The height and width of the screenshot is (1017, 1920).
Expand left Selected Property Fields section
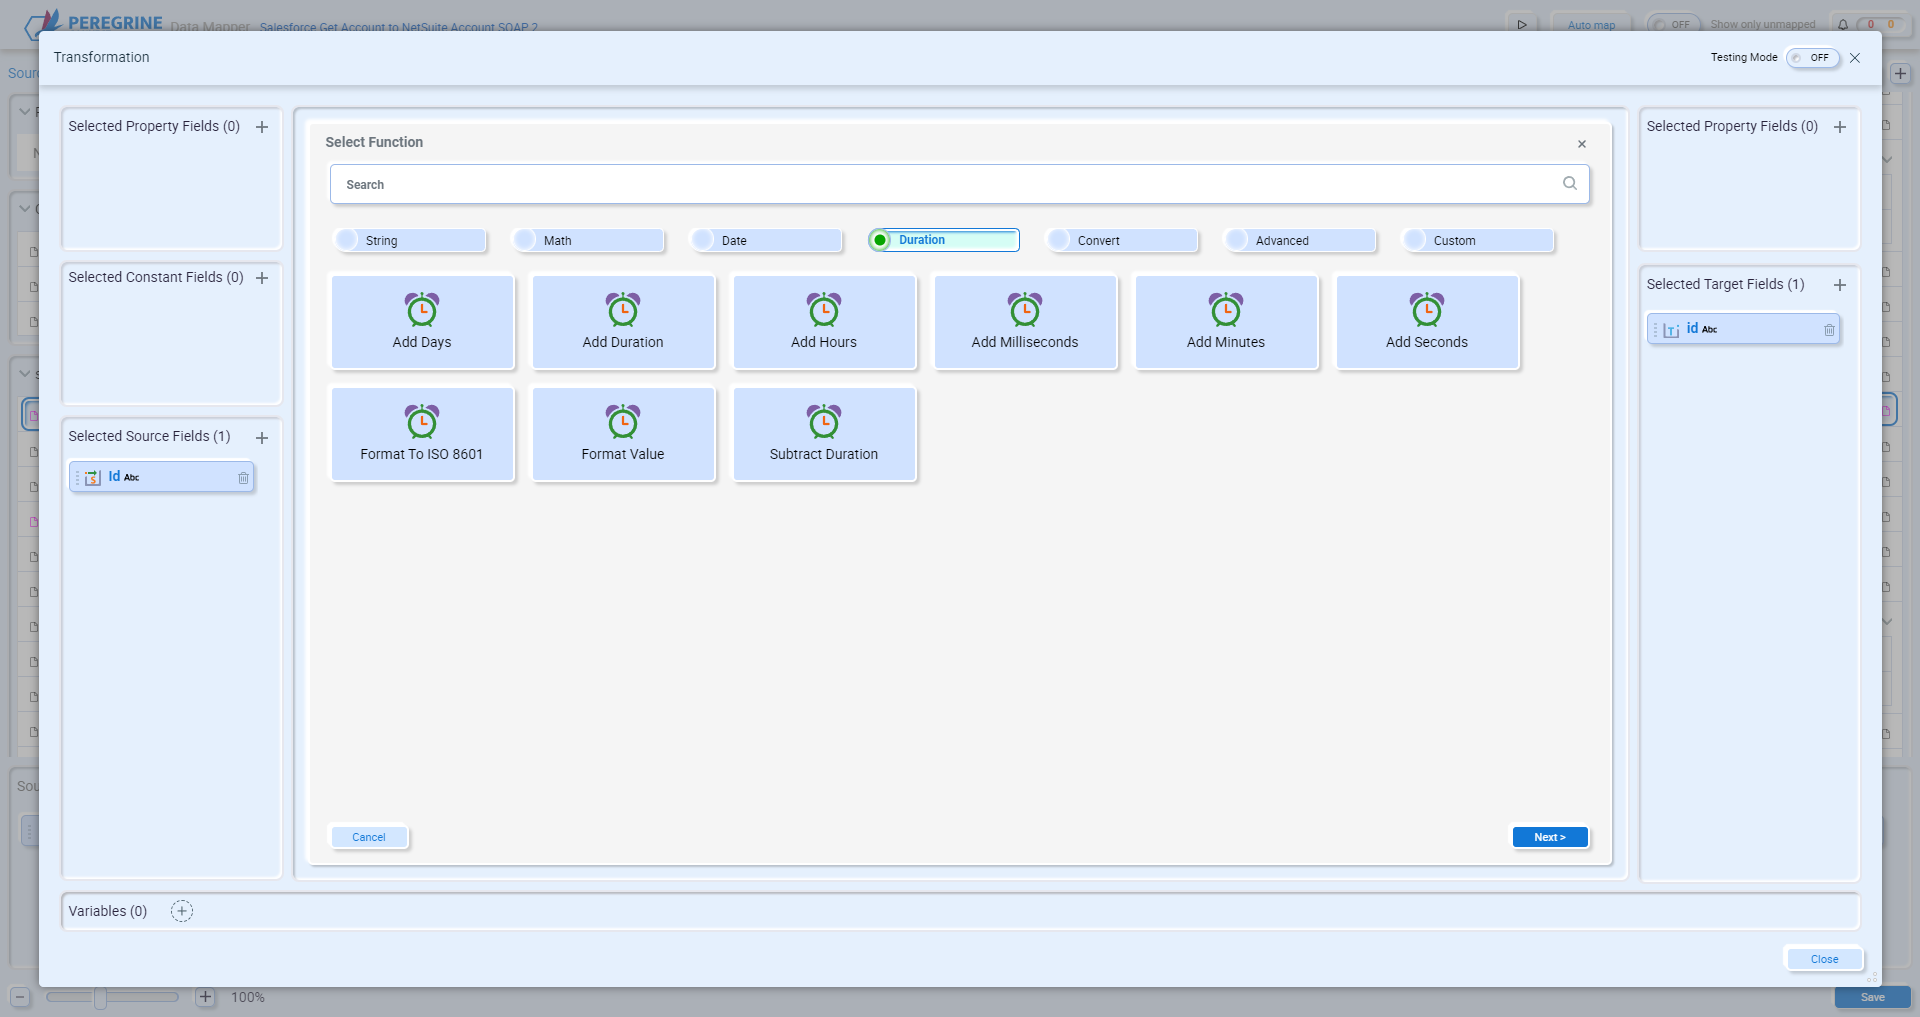tap(262, 127)
